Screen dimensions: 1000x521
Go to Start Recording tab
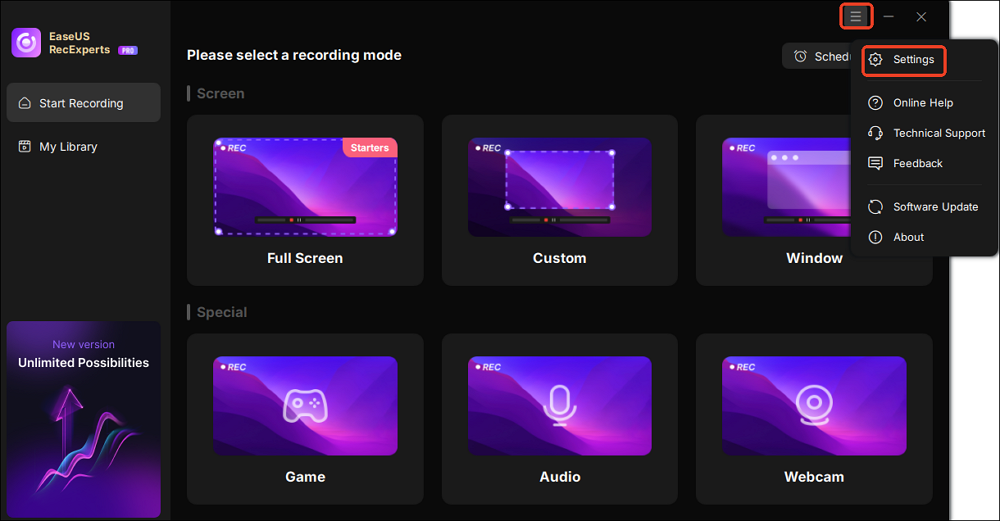pos(84,103)
